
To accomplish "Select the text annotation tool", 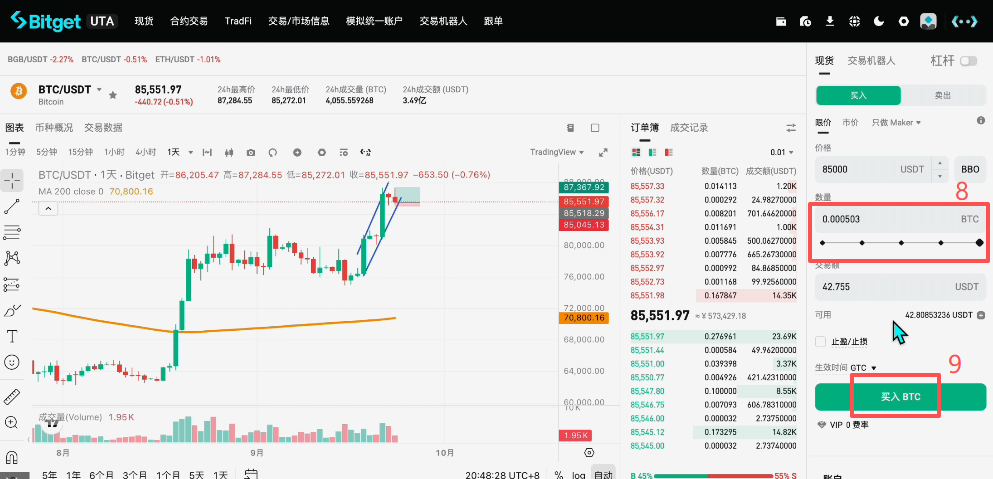I will pyautogui.click(x=12, y=336).
